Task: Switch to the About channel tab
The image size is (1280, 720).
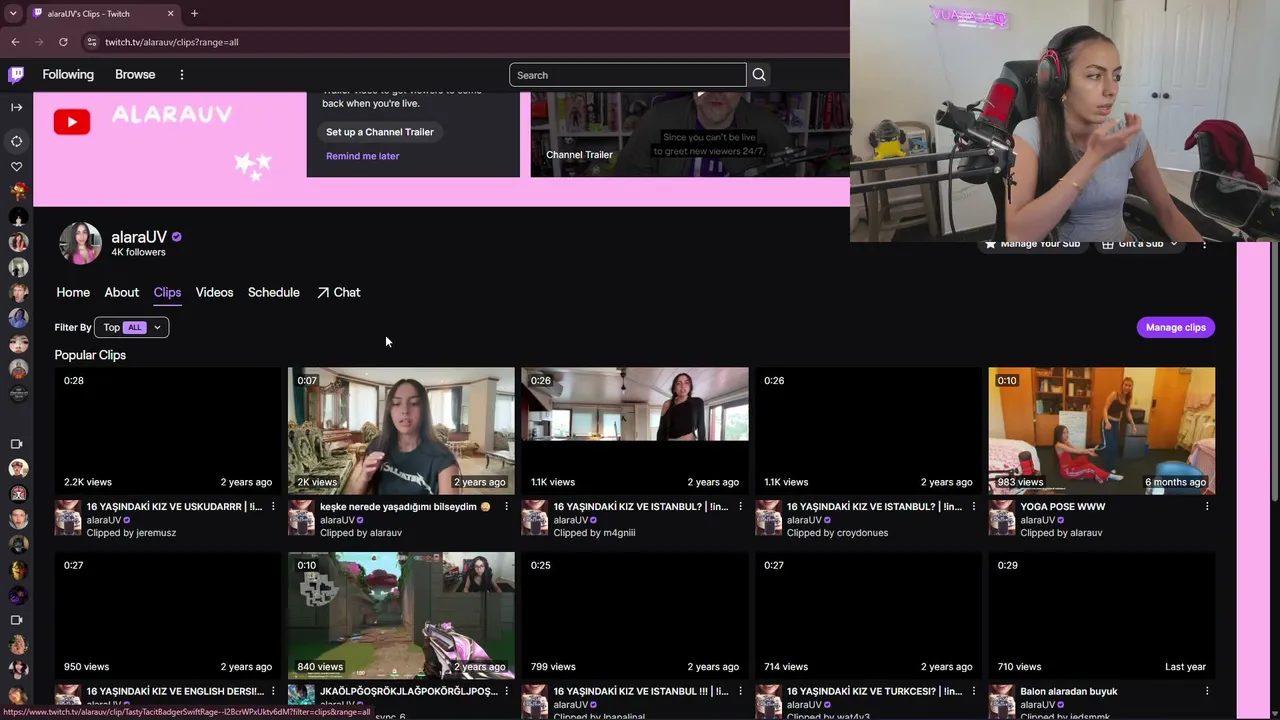Action: pos(122,292)
